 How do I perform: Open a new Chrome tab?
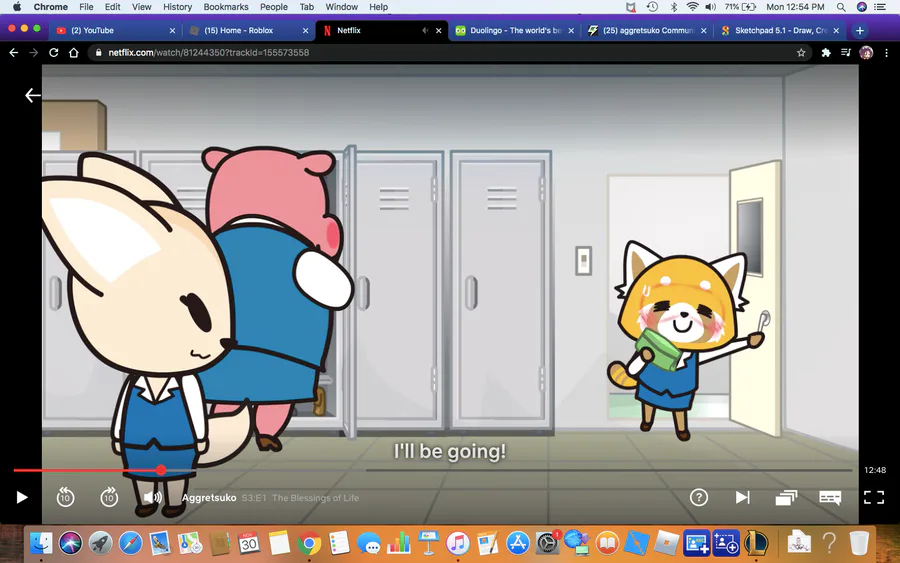(859, 30)
